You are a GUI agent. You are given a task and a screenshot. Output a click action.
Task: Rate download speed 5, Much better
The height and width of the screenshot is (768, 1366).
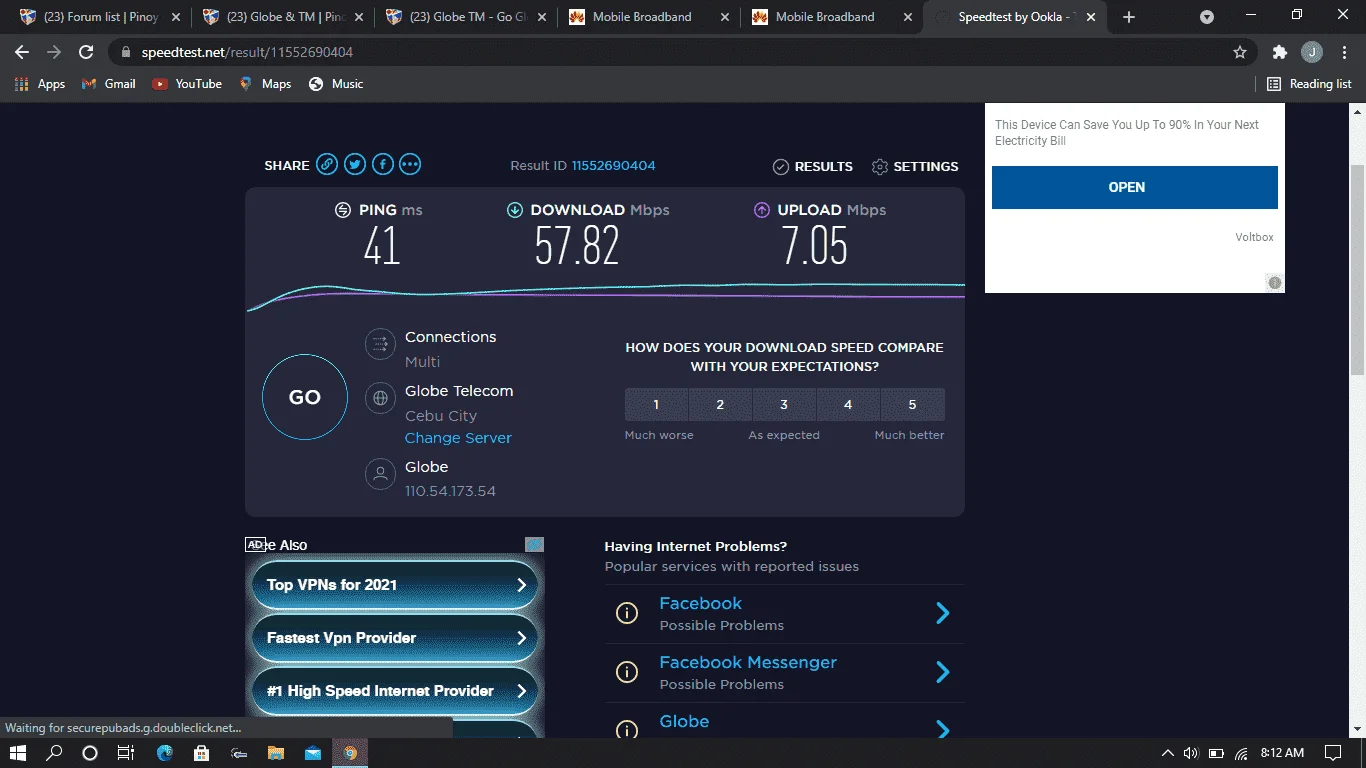pos(912,405)
